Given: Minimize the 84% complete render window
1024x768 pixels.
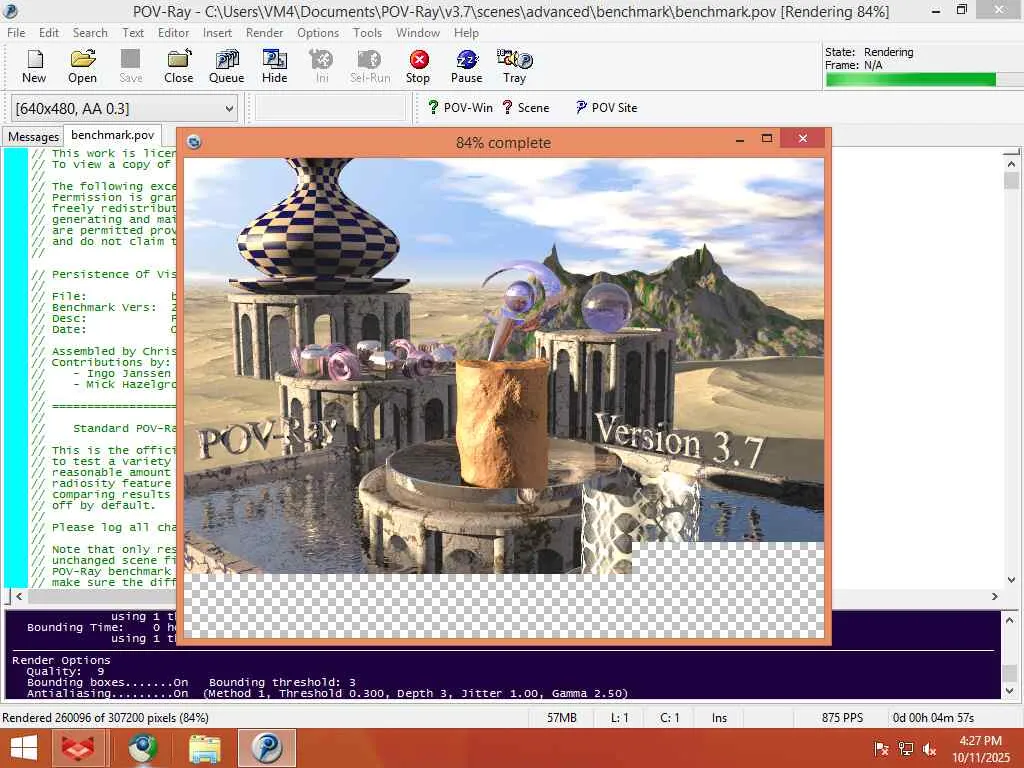Looking at the screenshot, I should (x=740, y=139).
